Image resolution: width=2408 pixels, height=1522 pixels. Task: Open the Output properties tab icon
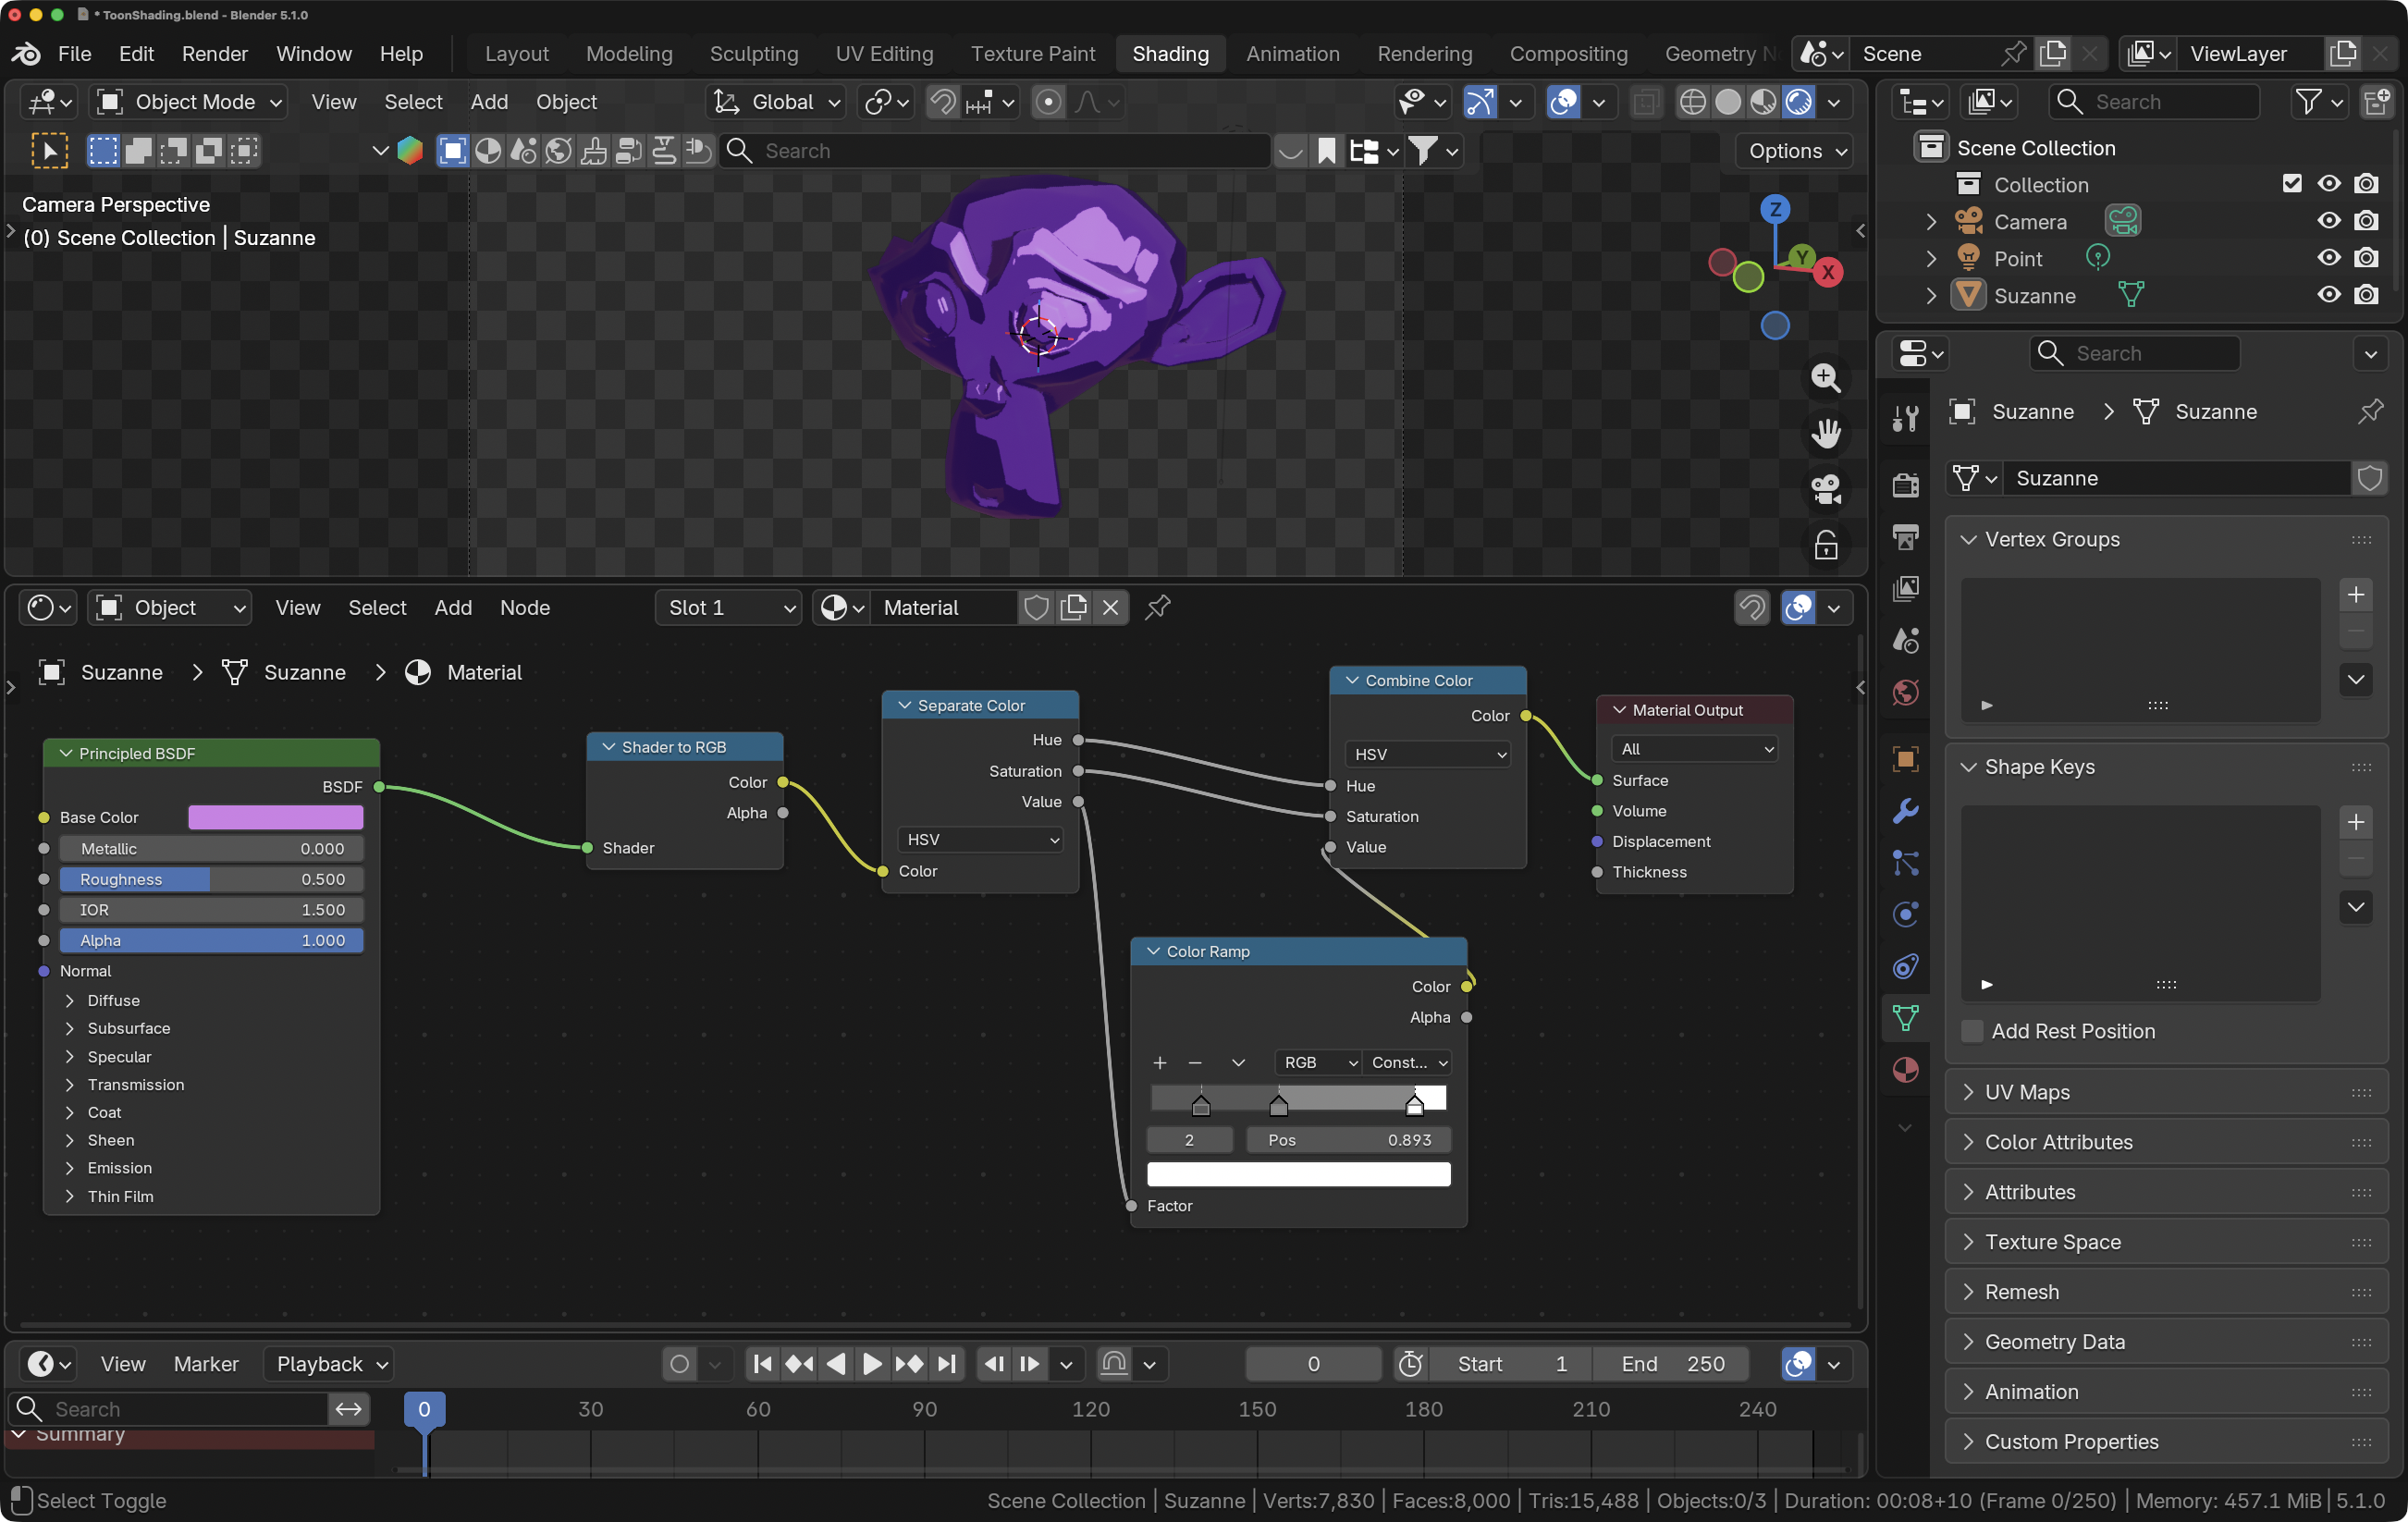1905,537
